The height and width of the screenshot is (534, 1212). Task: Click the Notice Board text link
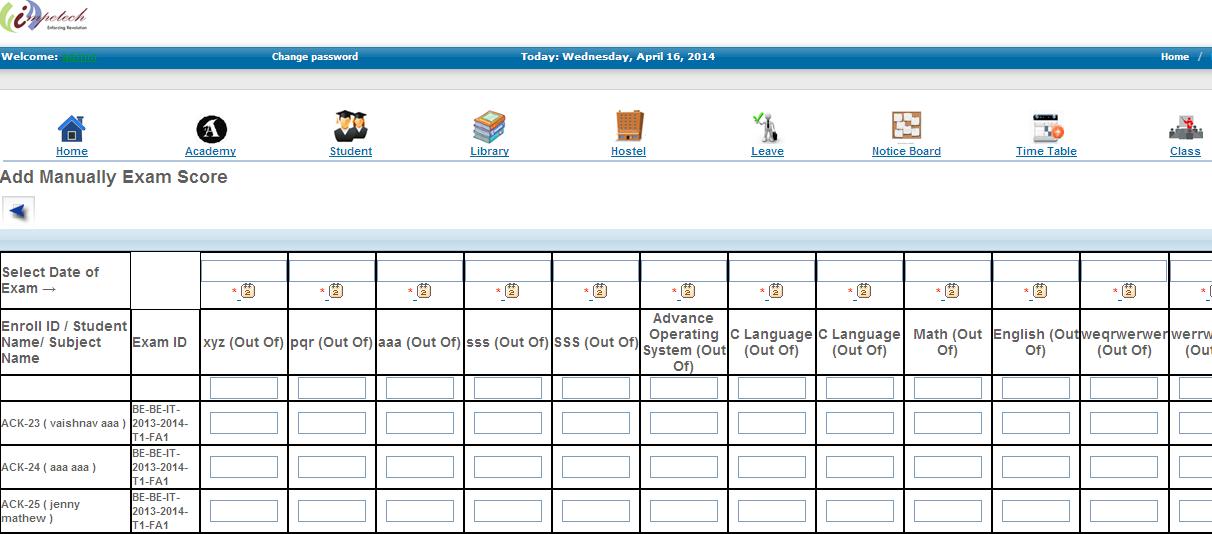[906, 152]
